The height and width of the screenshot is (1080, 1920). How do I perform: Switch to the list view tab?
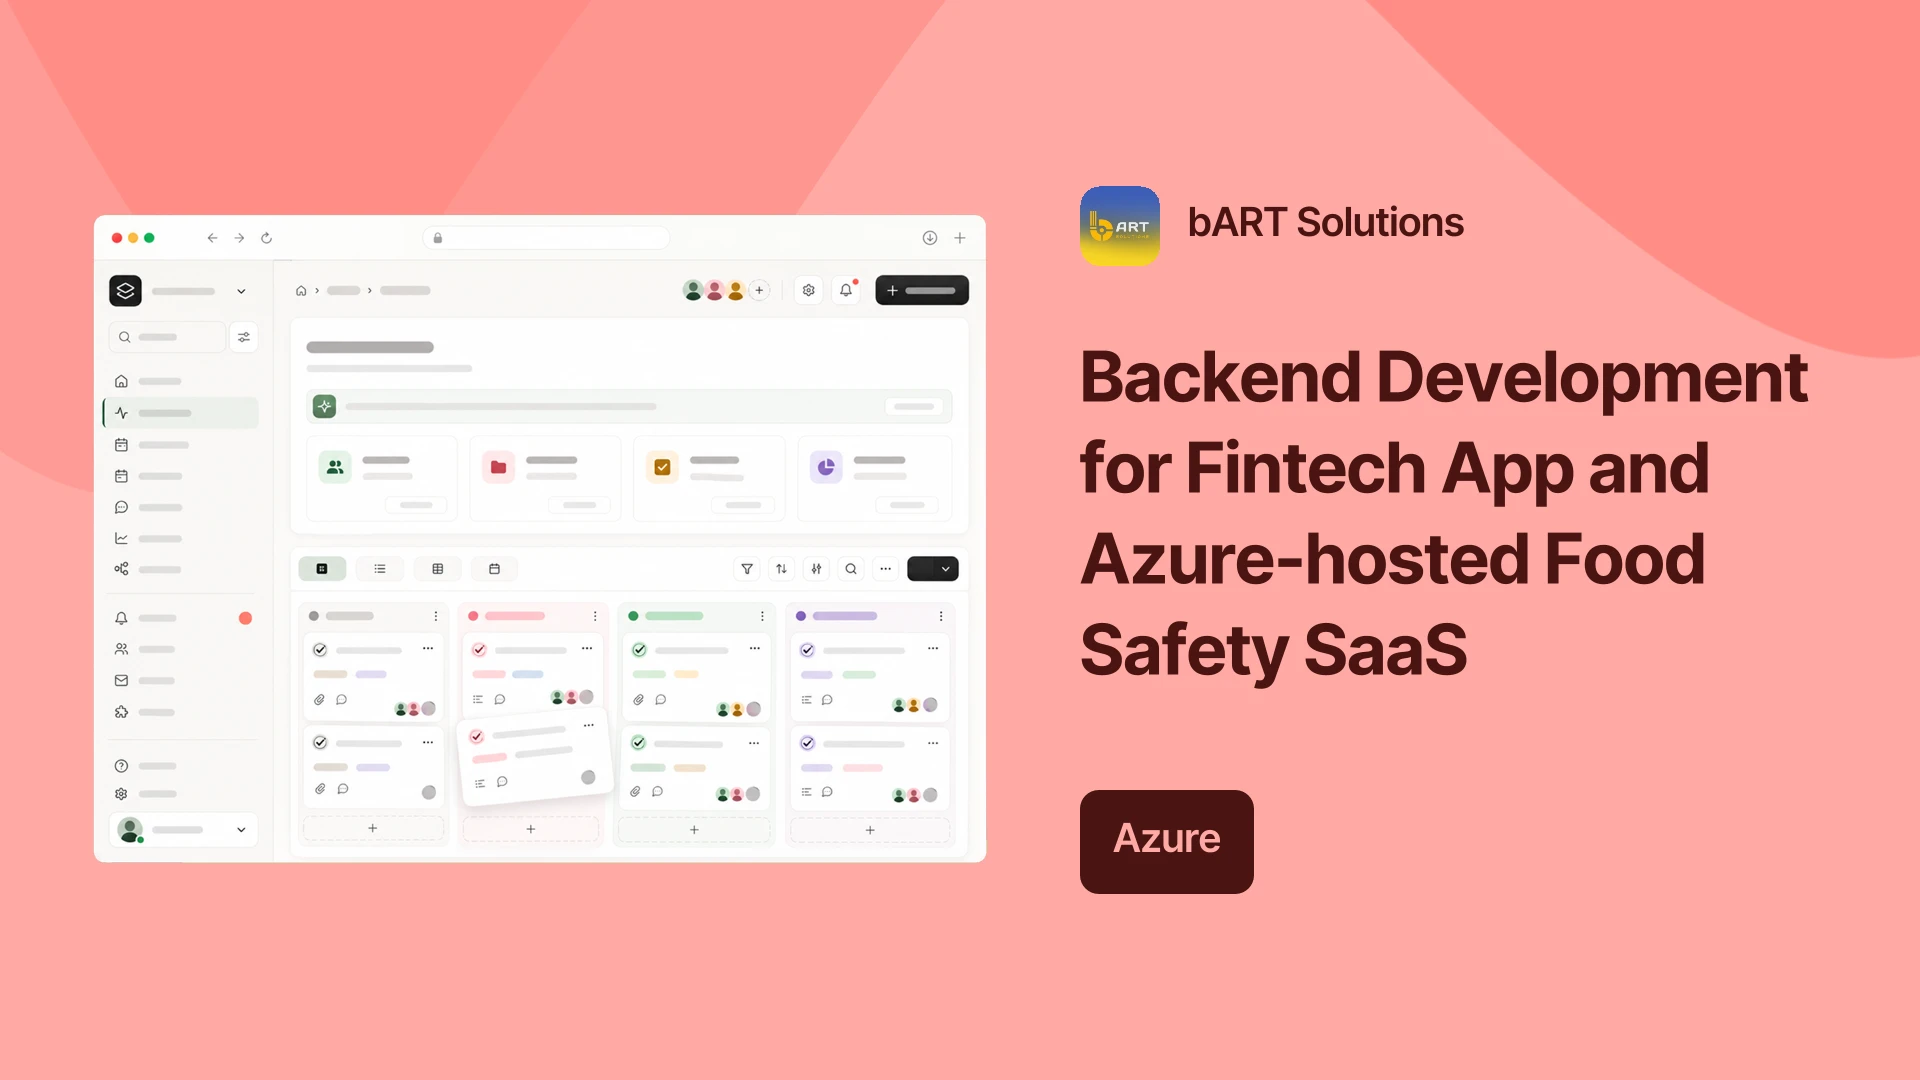click(x=380, y=569)
